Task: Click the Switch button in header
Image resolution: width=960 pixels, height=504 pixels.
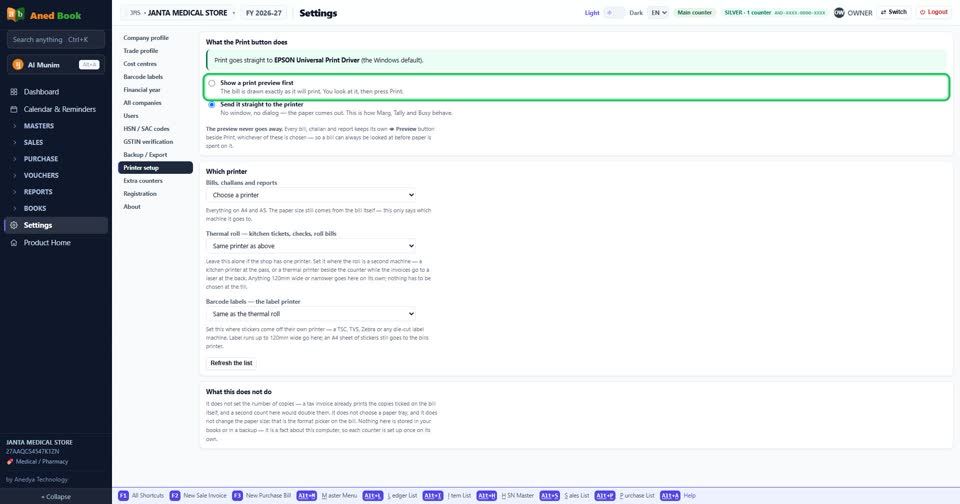Action: point(894,12)
